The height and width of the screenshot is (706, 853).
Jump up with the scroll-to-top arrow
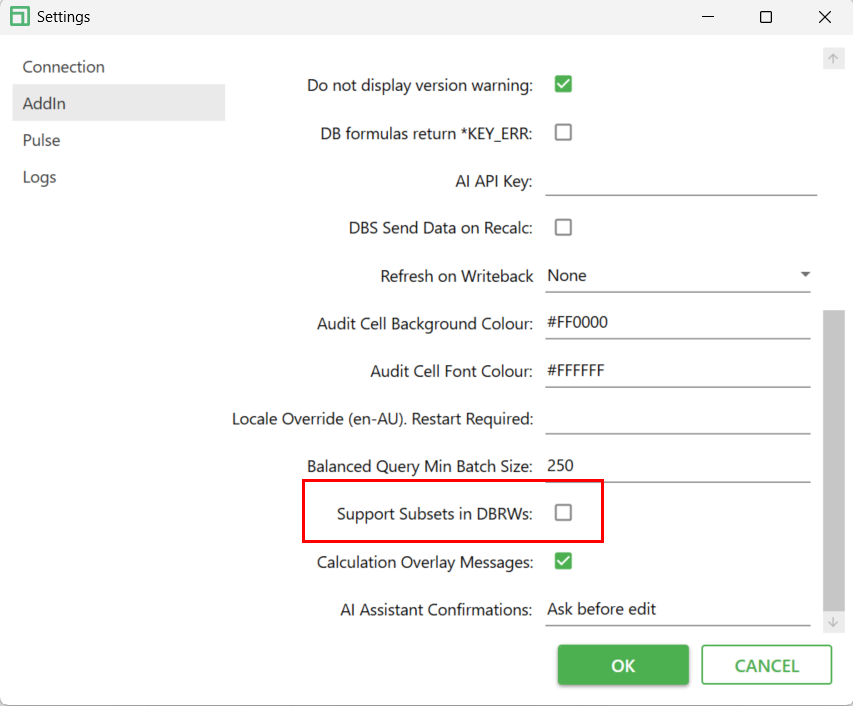click(833, 58)
